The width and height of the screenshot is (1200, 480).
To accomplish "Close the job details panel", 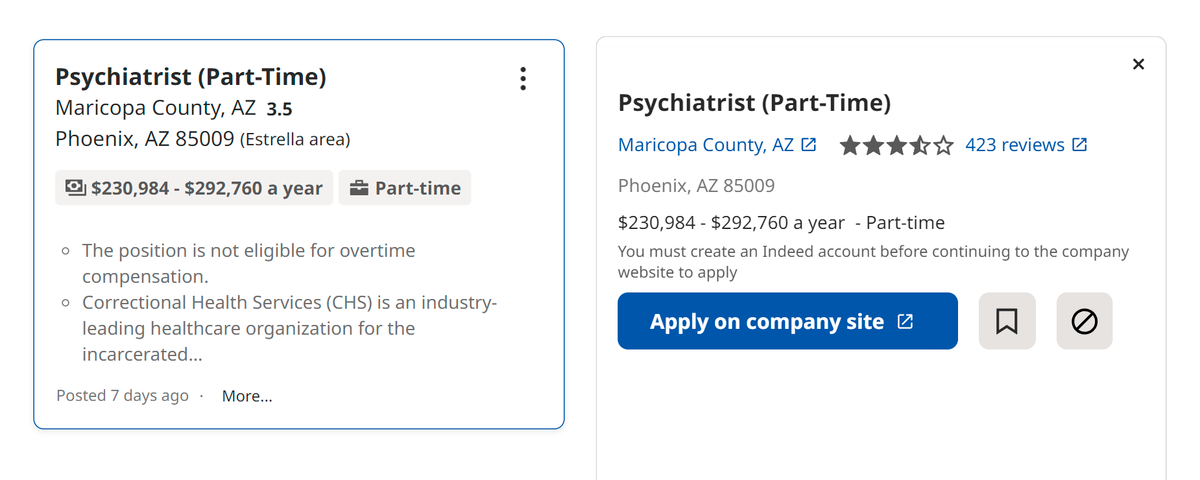I will click(x=1138, y=64).
